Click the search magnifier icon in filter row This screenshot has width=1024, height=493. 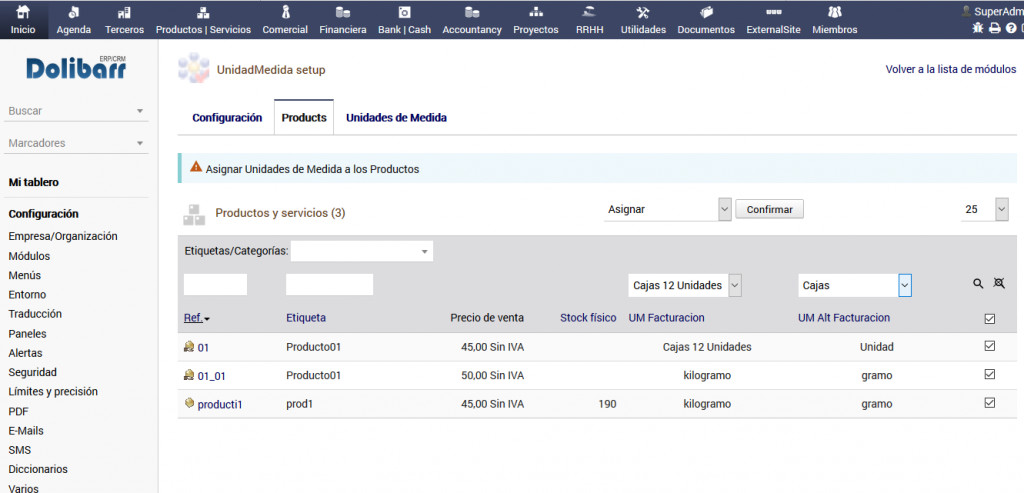tap(978, 283)
